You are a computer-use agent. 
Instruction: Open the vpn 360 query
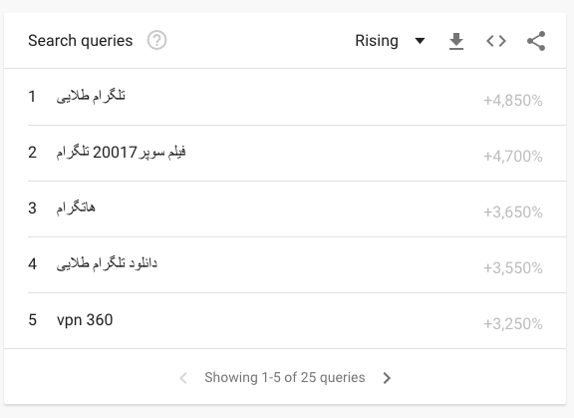coord(85,320)
